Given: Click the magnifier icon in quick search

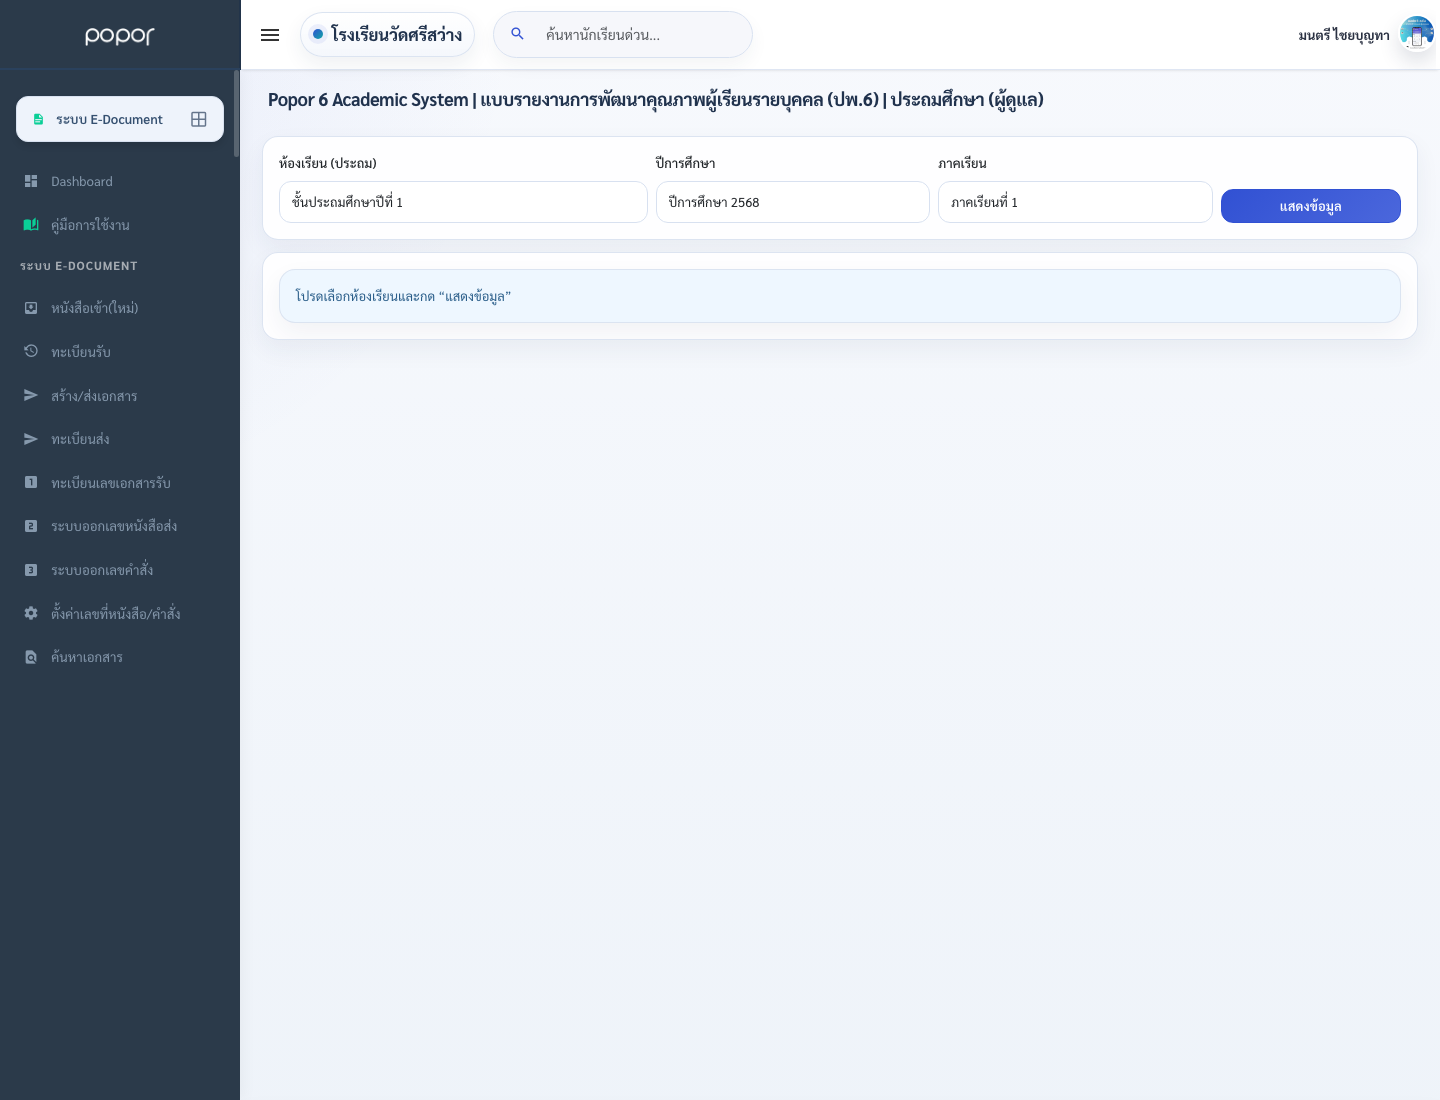Looking at the screenshot, I should 517,34.
